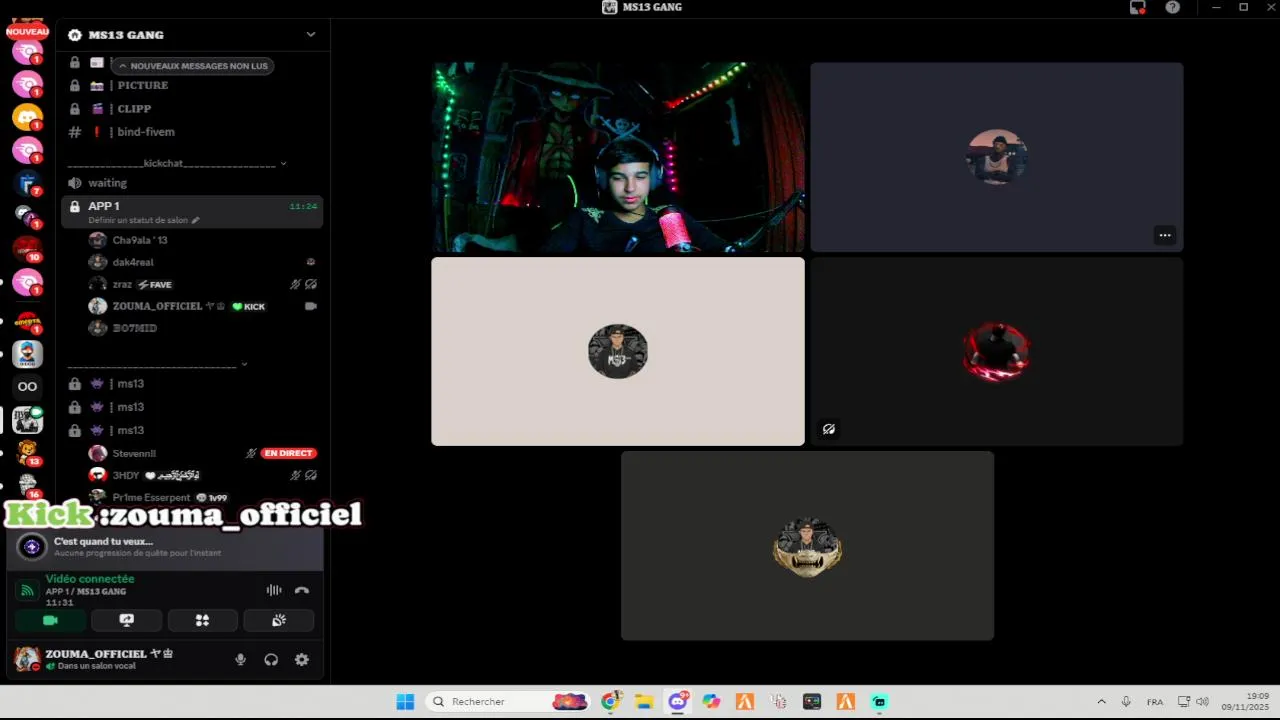This screenshot has height=720, width=1280.
Task: Open the activities button in voice panel
Action: coord(202,621)
